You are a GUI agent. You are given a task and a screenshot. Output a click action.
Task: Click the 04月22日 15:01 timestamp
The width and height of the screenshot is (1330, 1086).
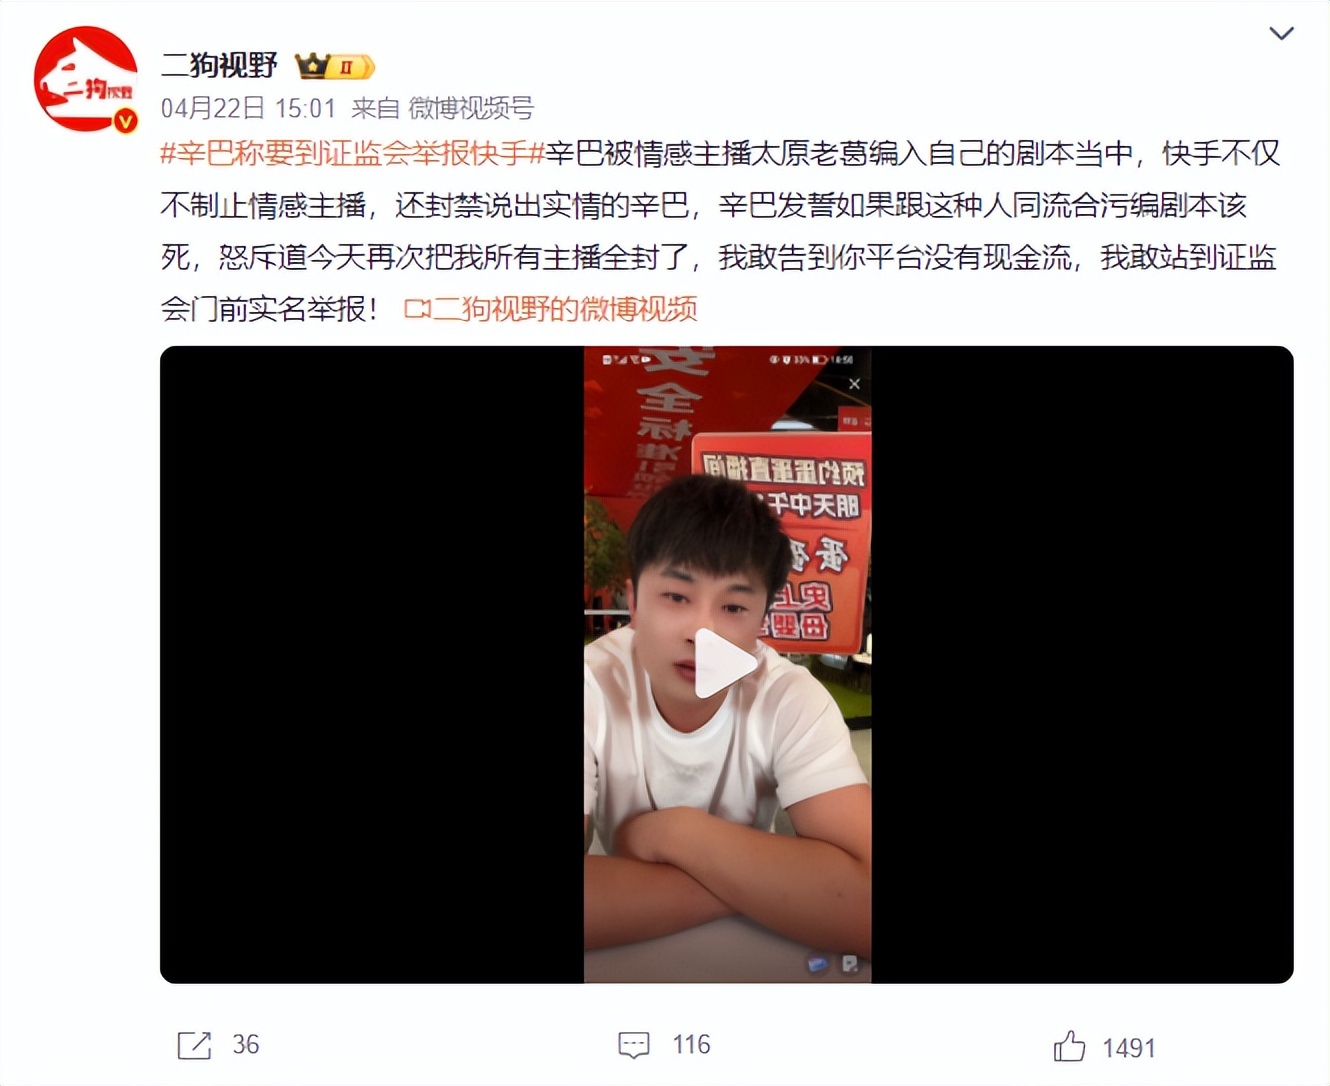(x=248, y=108)
